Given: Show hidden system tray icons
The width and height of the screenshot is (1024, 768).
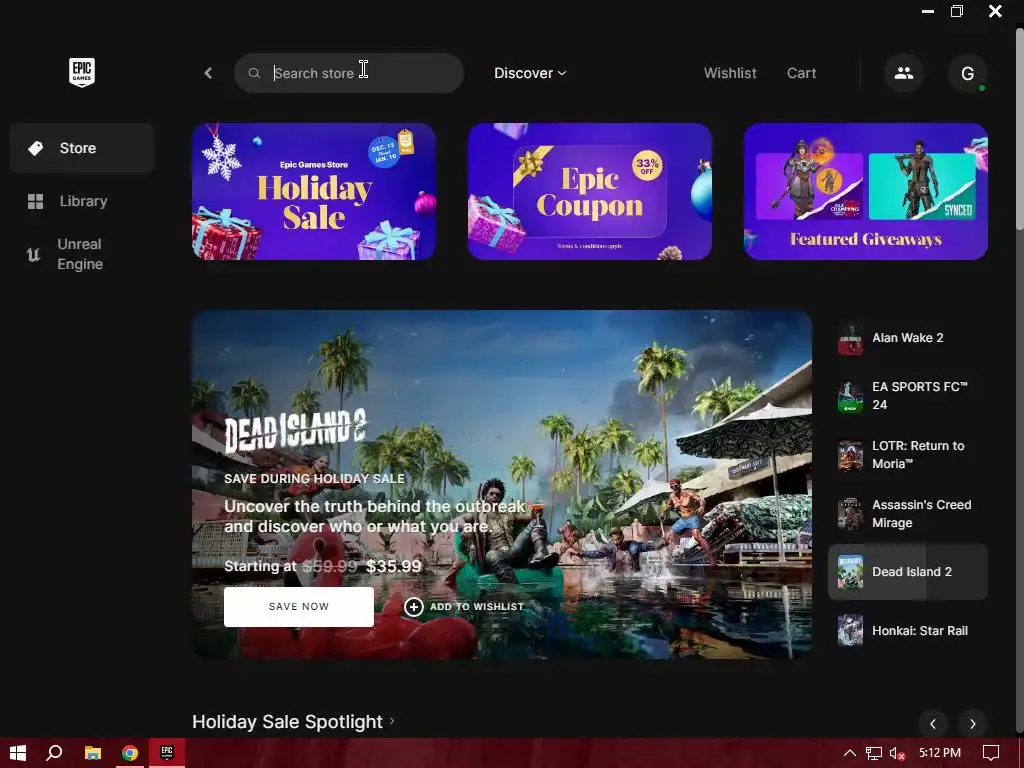Looking at the screenshot, I should (850, 753).
